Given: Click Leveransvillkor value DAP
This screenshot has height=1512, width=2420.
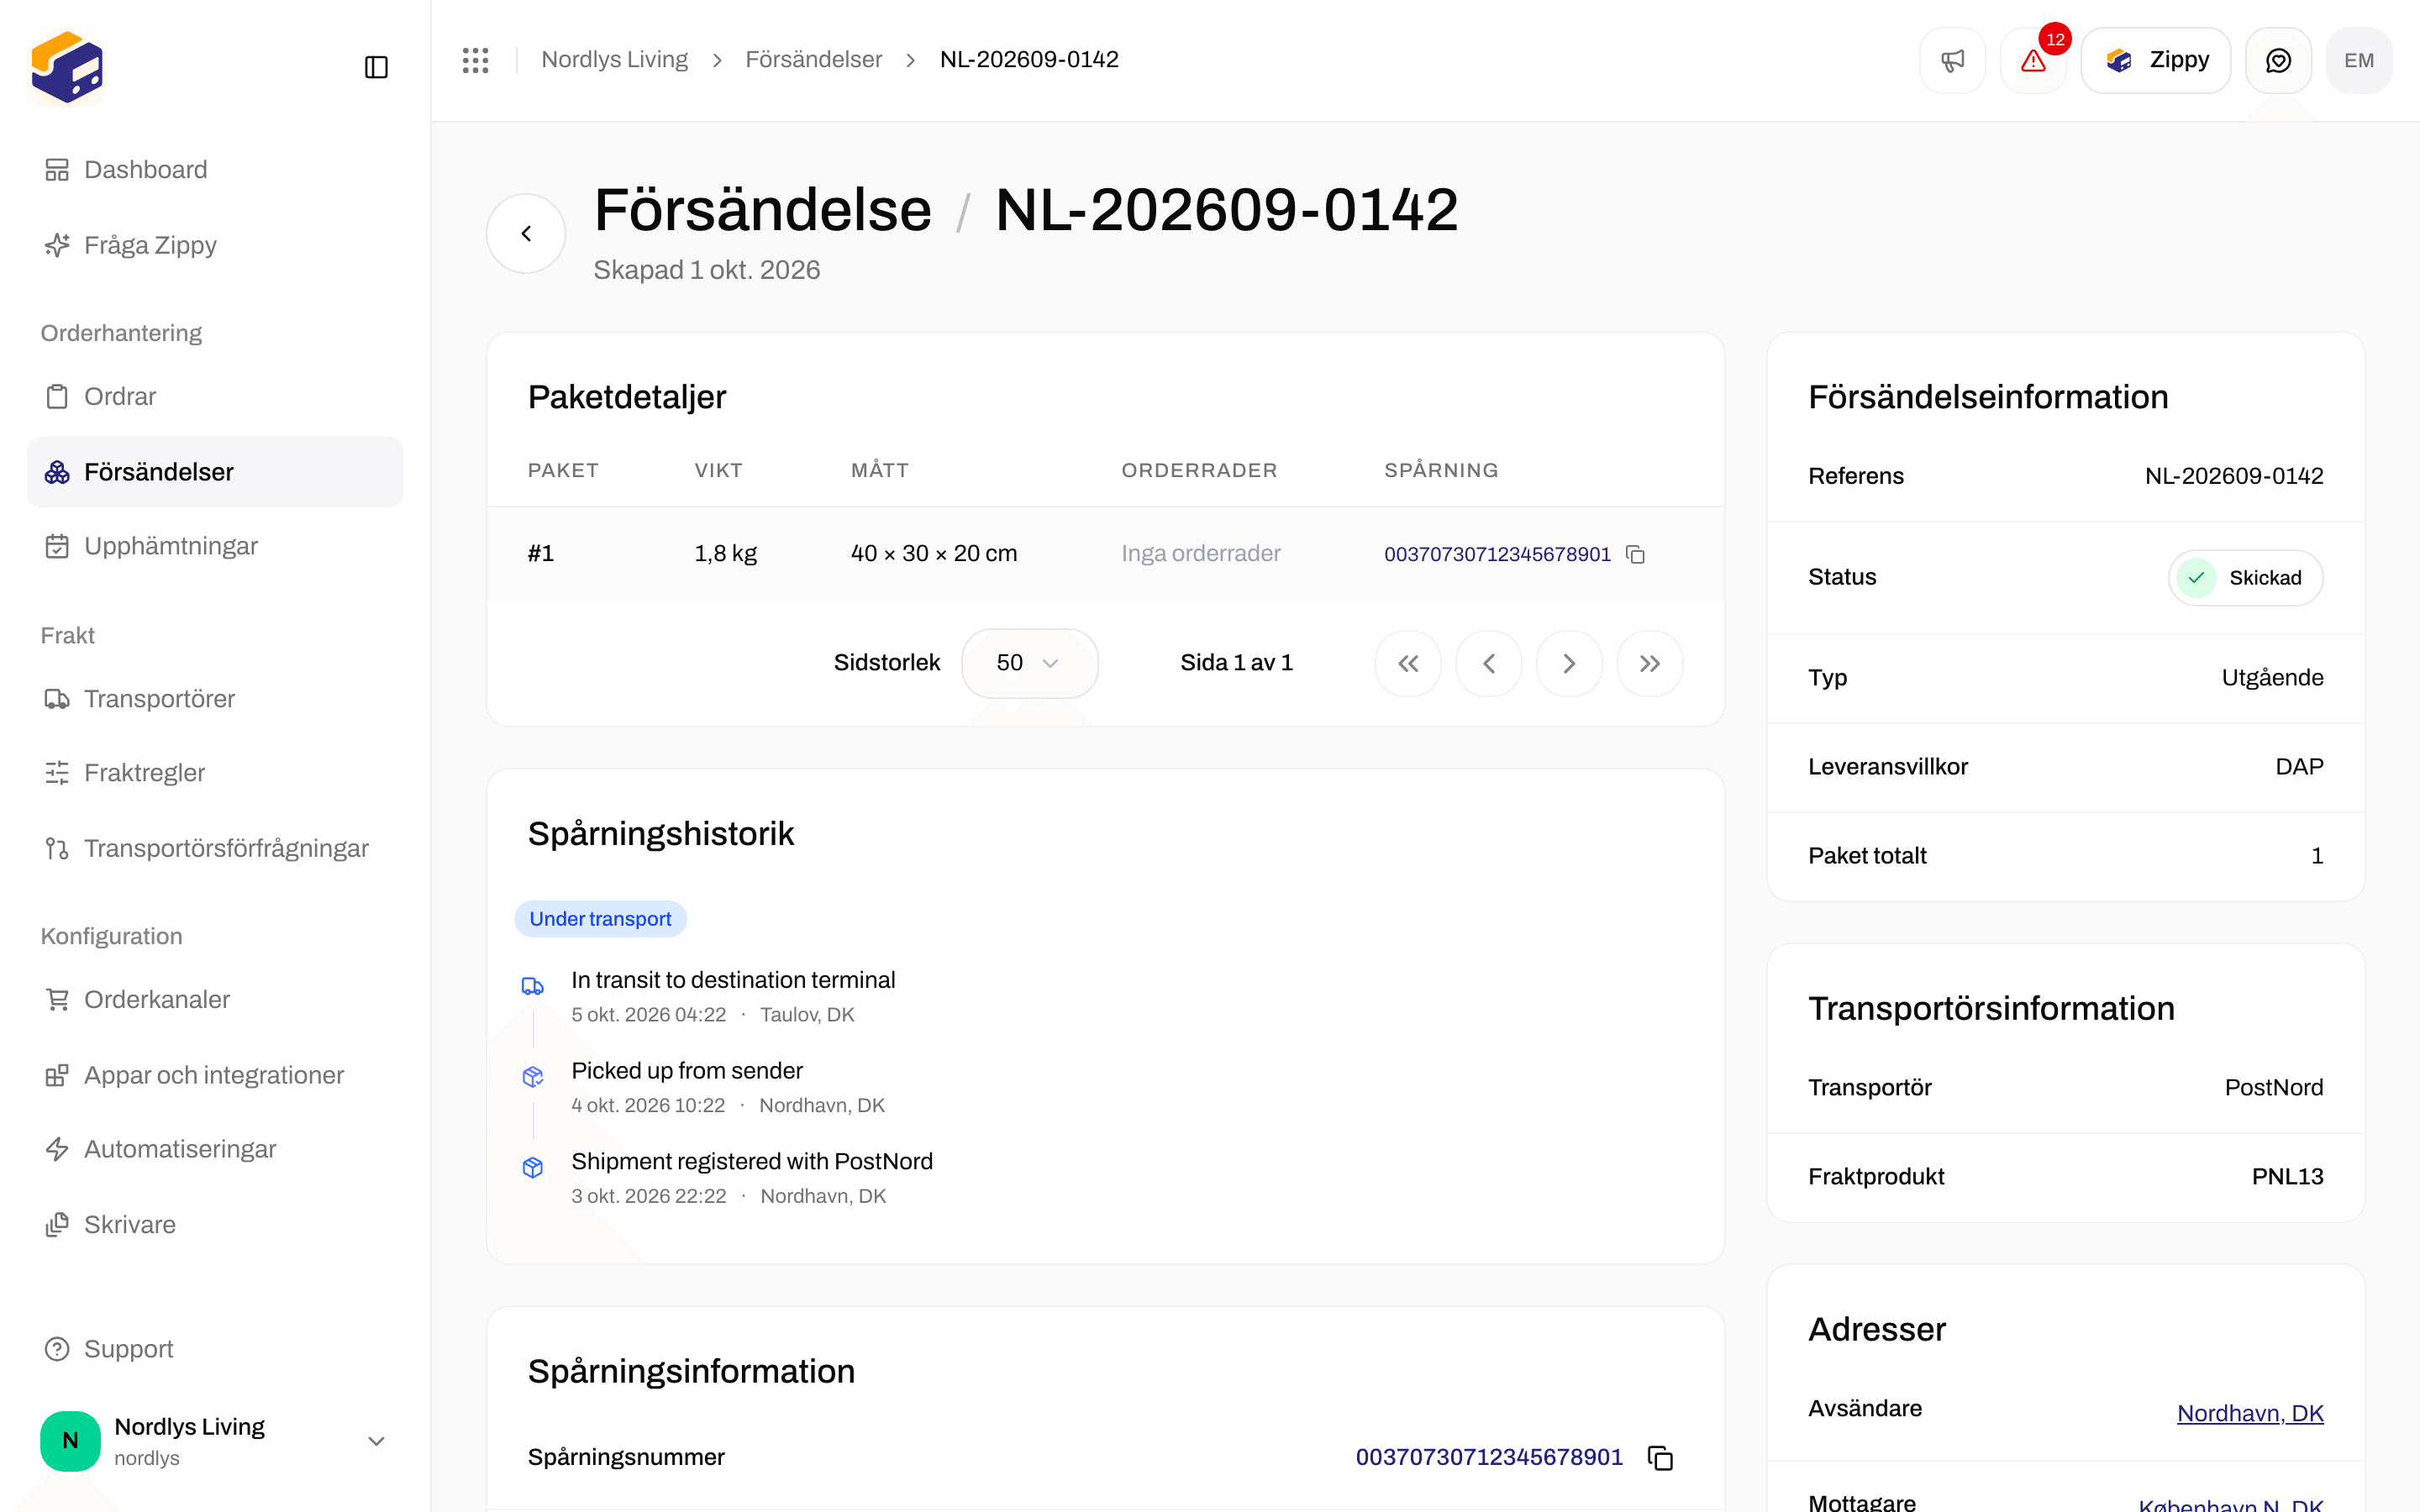Looking at the screenshot, I should click(2299, 767).
